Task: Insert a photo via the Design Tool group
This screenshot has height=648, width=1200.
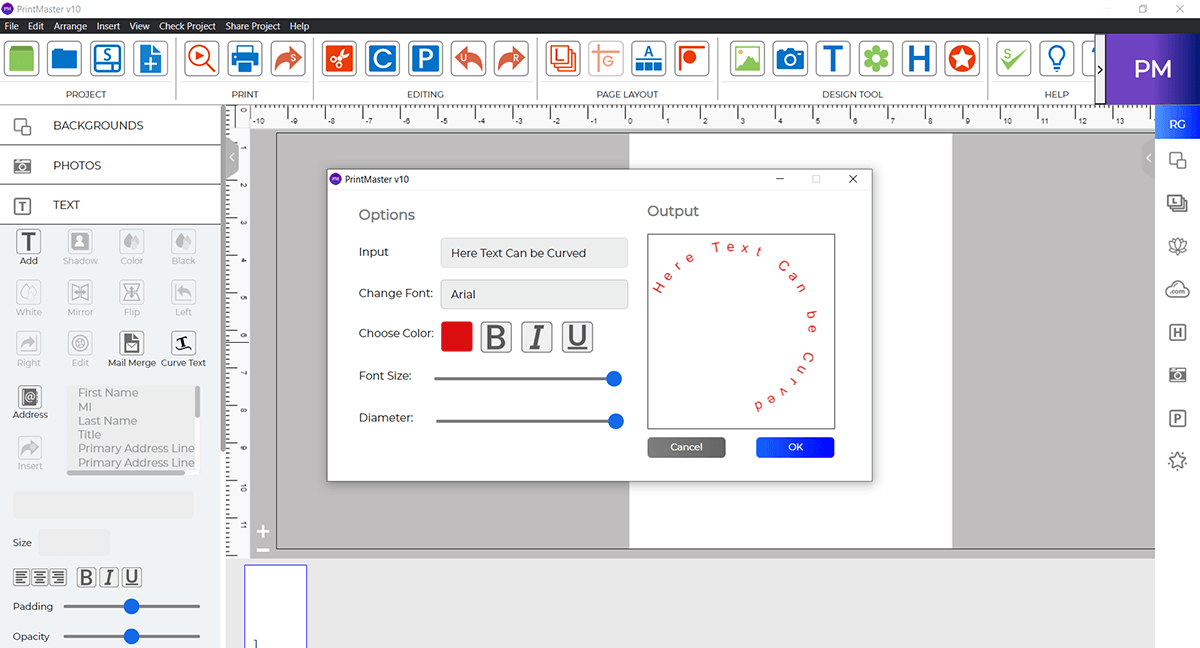Action: point(746,58)
